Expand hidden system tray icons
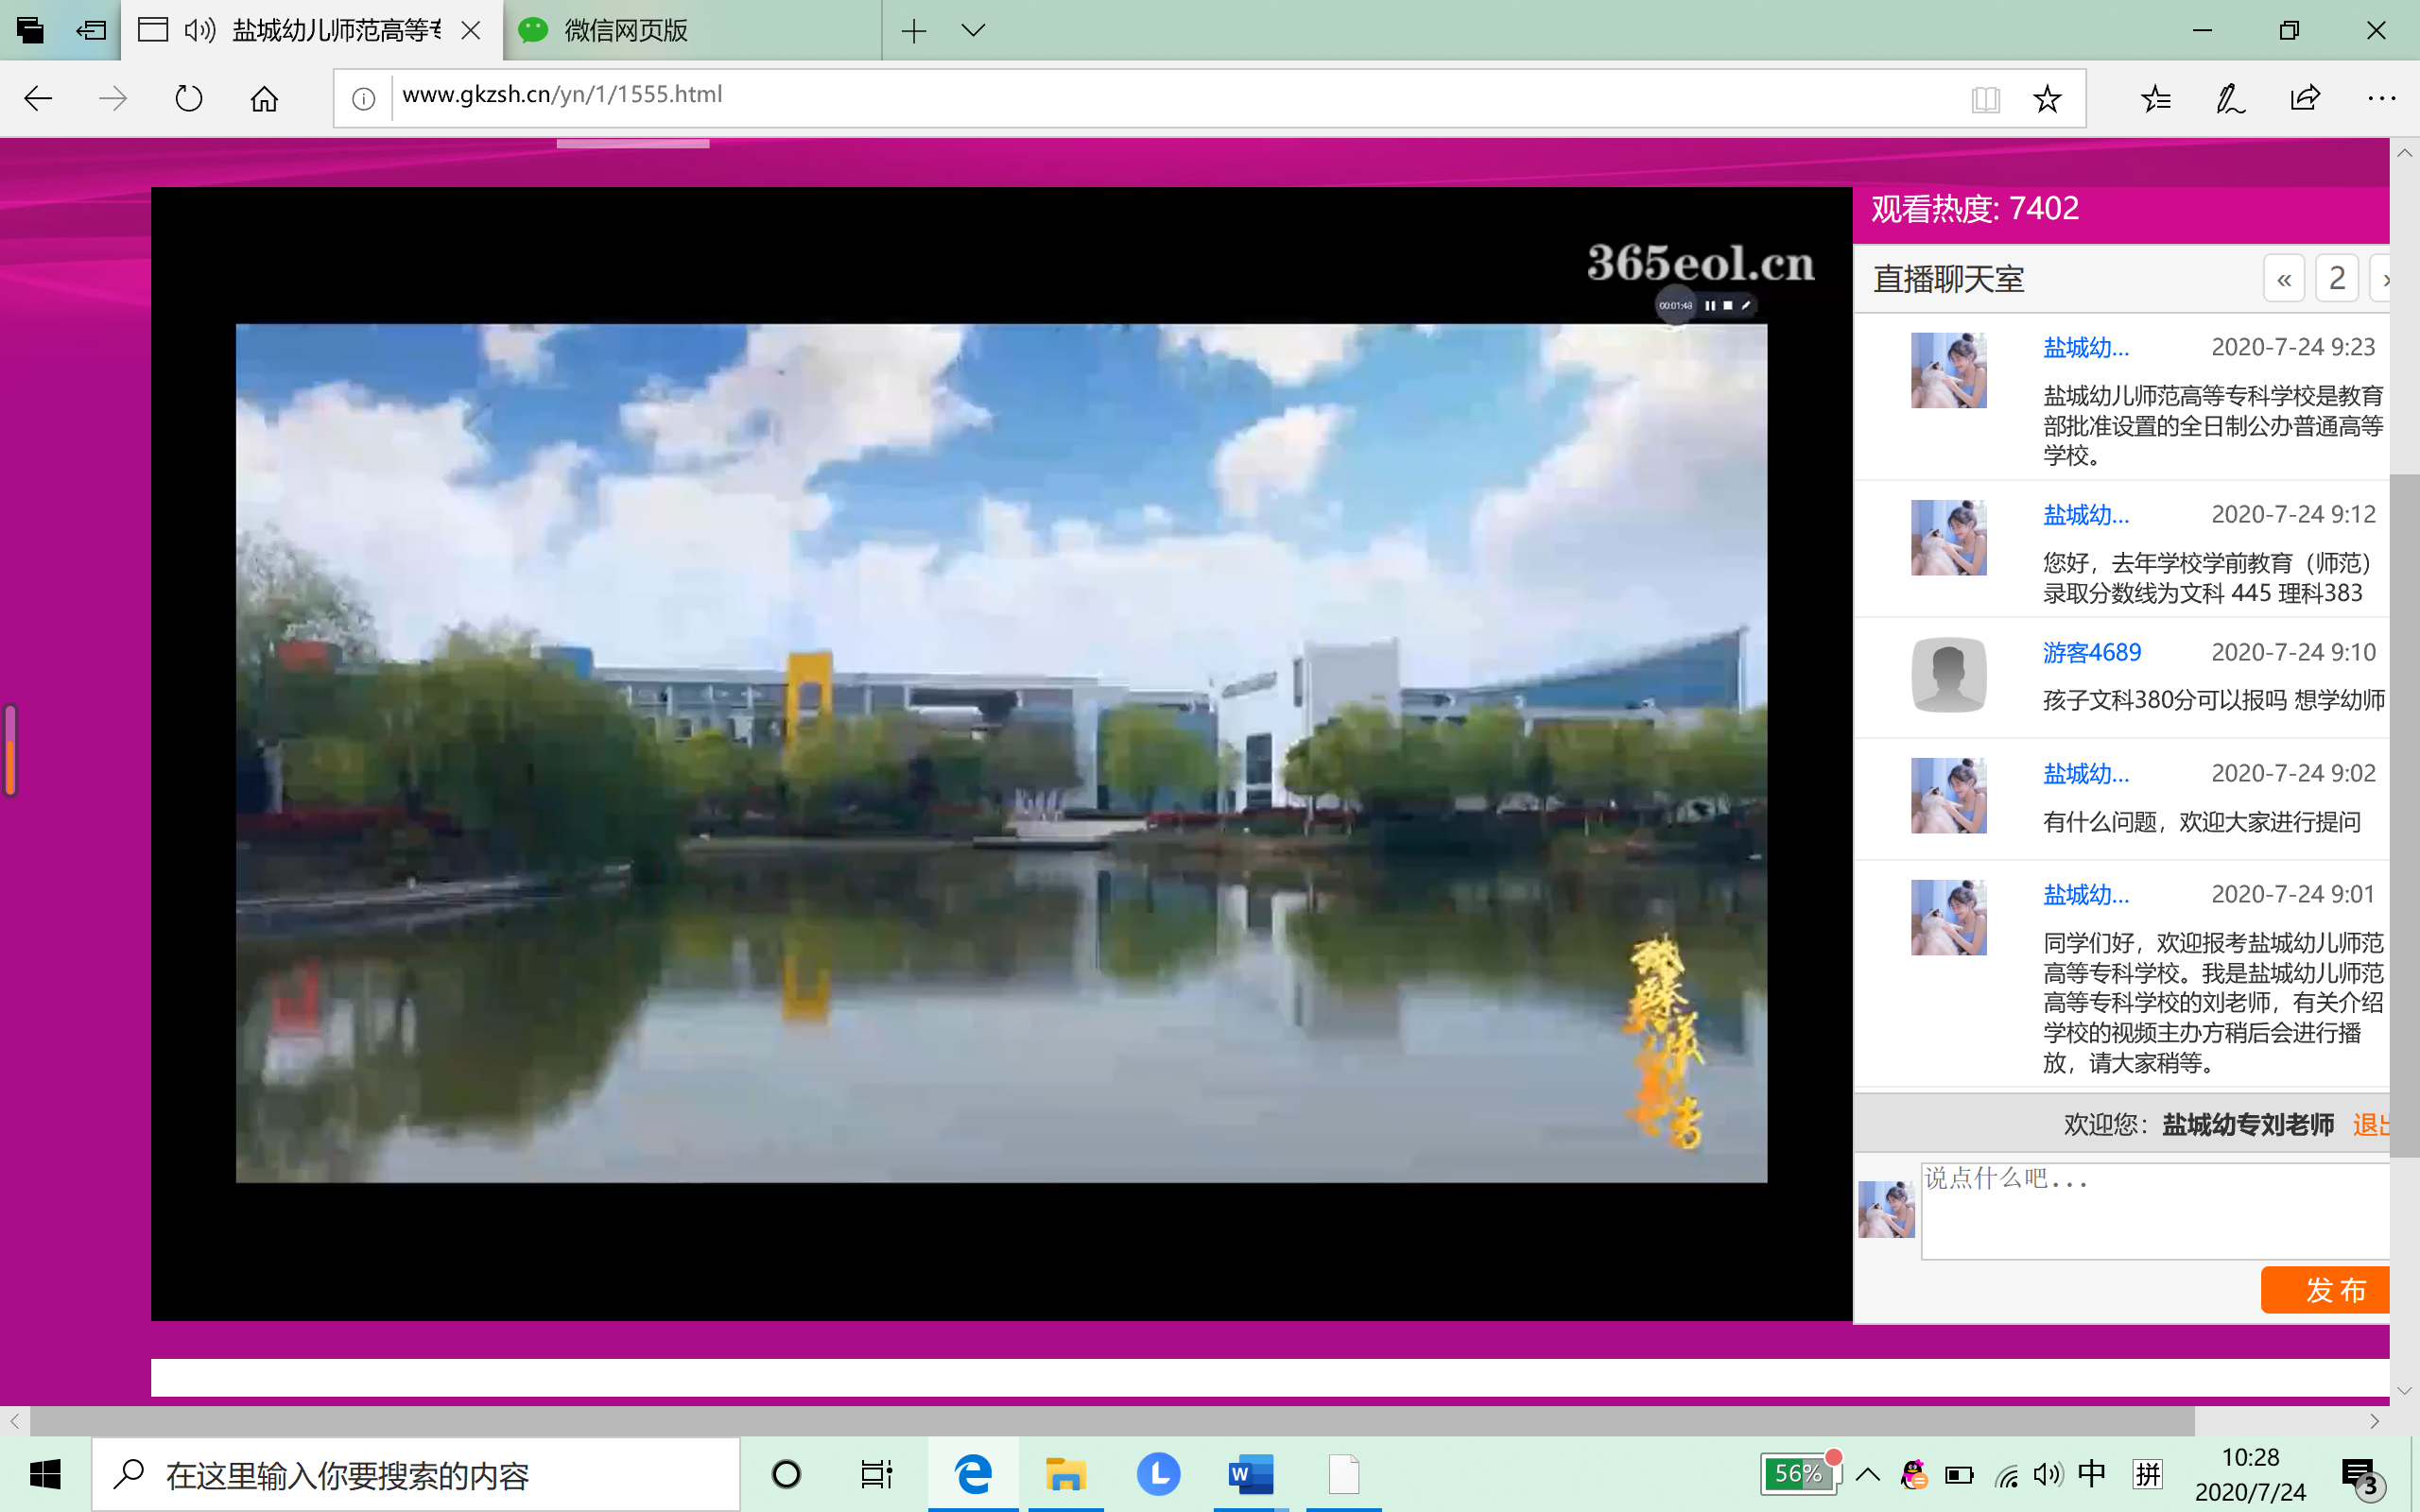 coord(1867,1474)
